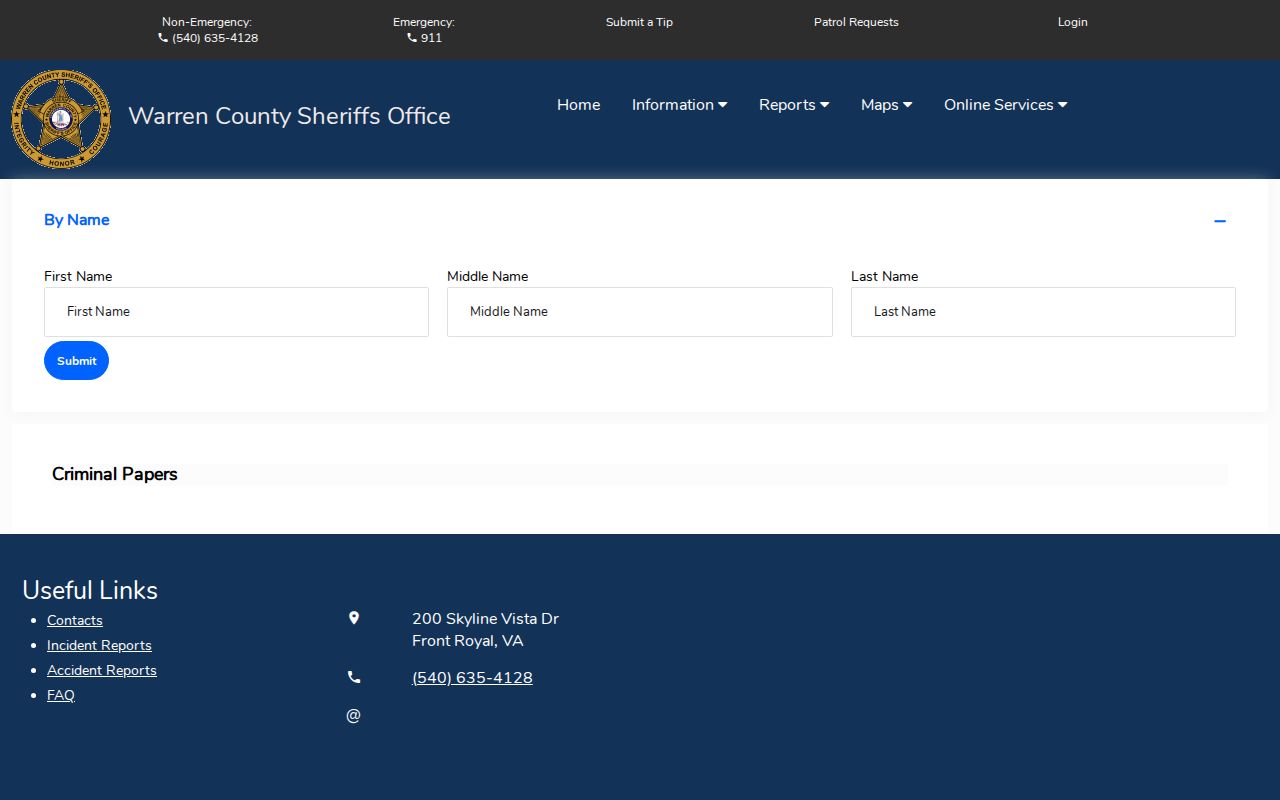Click the phone icon beside Non-Emergency number
Screen dimensions: 1280x800
[x=163, y=38]
